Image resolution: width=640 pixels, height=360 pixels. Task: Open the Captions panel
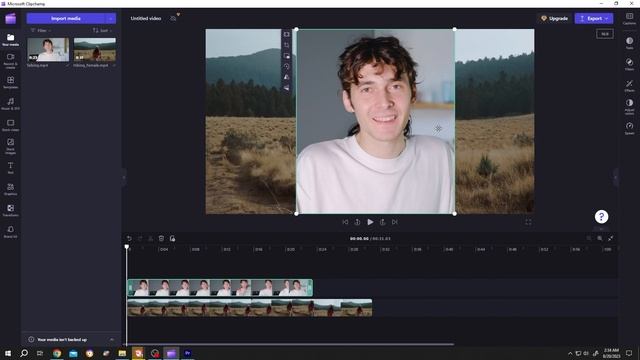[629, 18]
